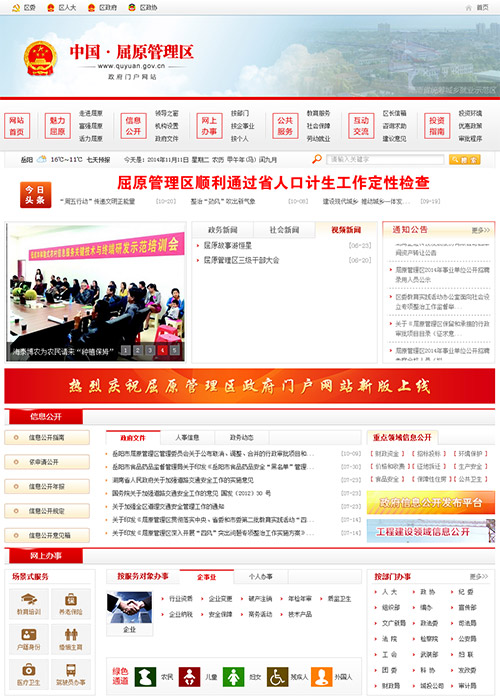Open the 屈原管理区顺利通过省人口计生工作定性检查 headline
The image size is (500, 699).
click(x=273, y=183)
